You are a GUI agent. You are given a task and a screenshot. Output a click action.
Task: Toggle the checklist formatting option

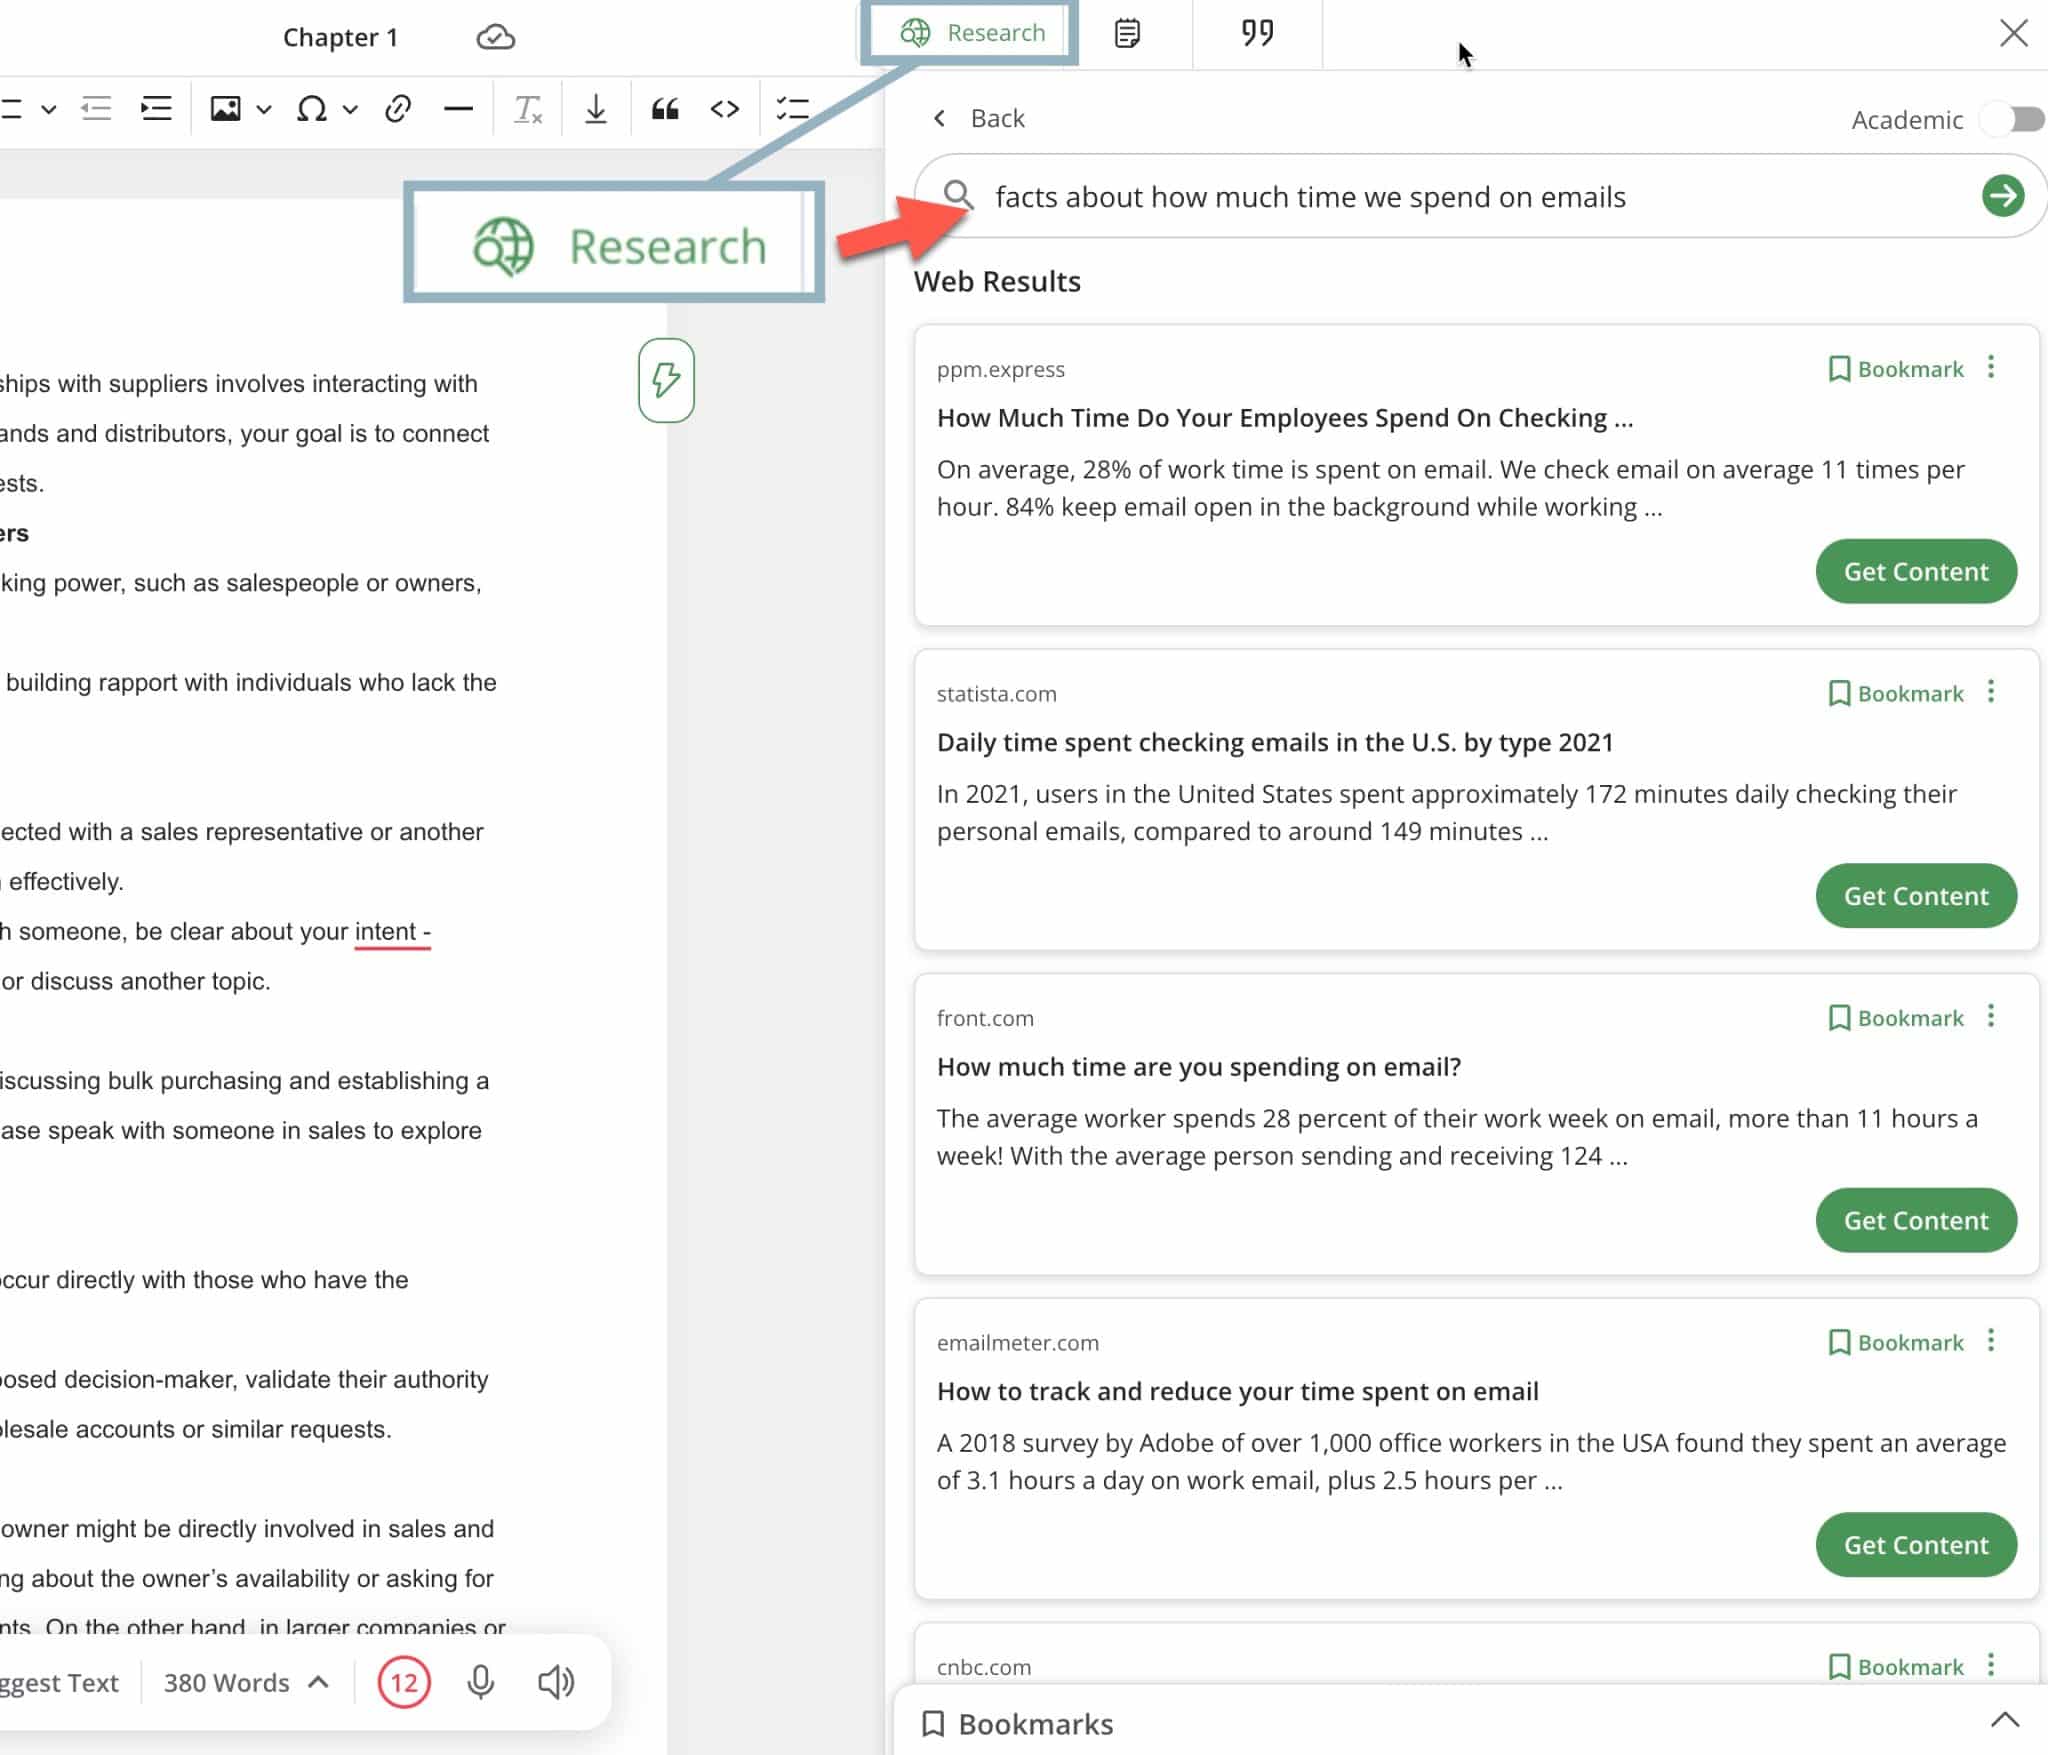(x=791, y=108)
